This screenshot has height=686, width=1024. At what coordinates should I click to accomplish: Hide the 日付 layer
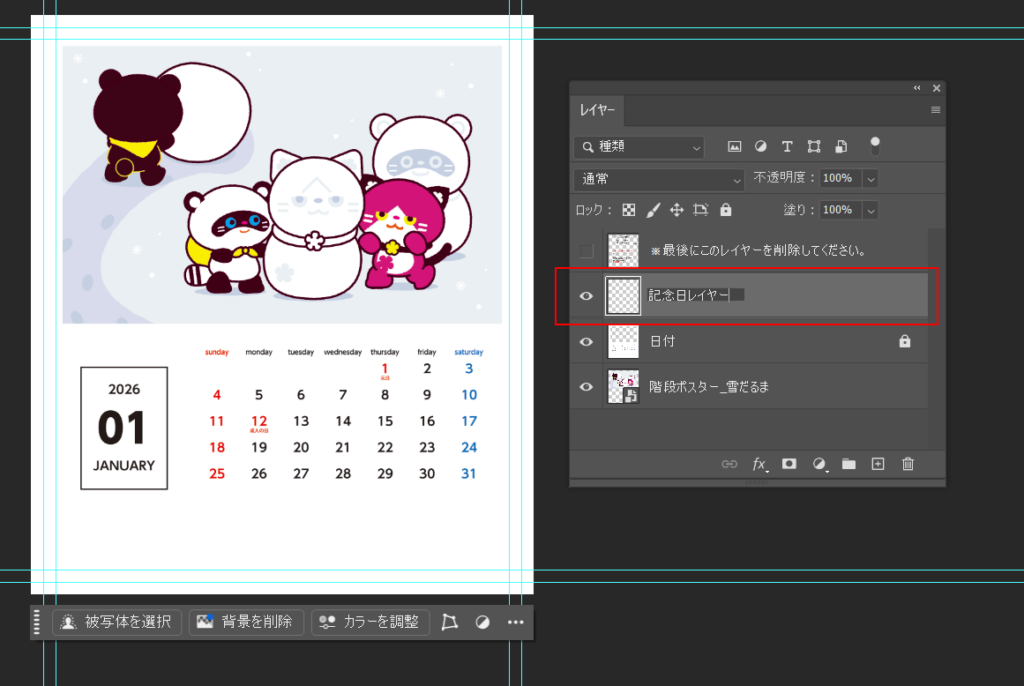click(x=587, y=341)
